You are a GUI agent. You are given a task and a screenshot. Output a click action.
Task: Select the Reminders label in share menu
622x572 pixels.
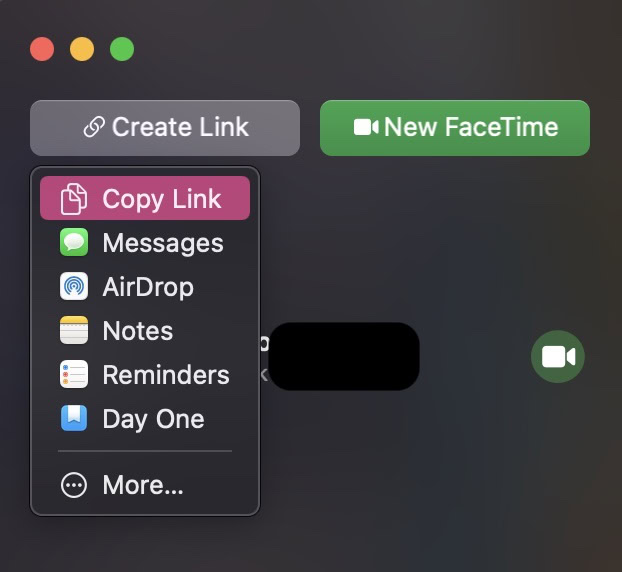[x=166, y=375]
